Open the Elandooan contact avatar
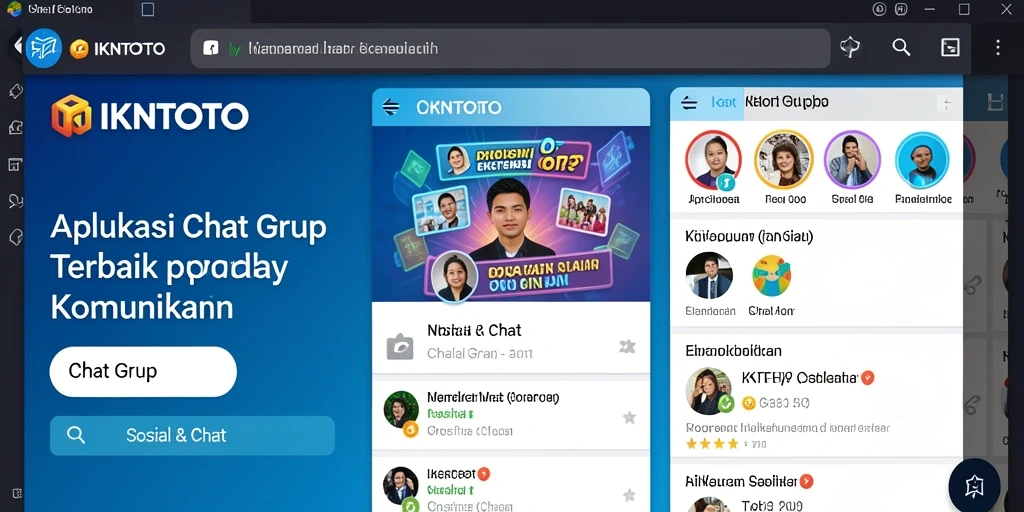 click(709, 276)
